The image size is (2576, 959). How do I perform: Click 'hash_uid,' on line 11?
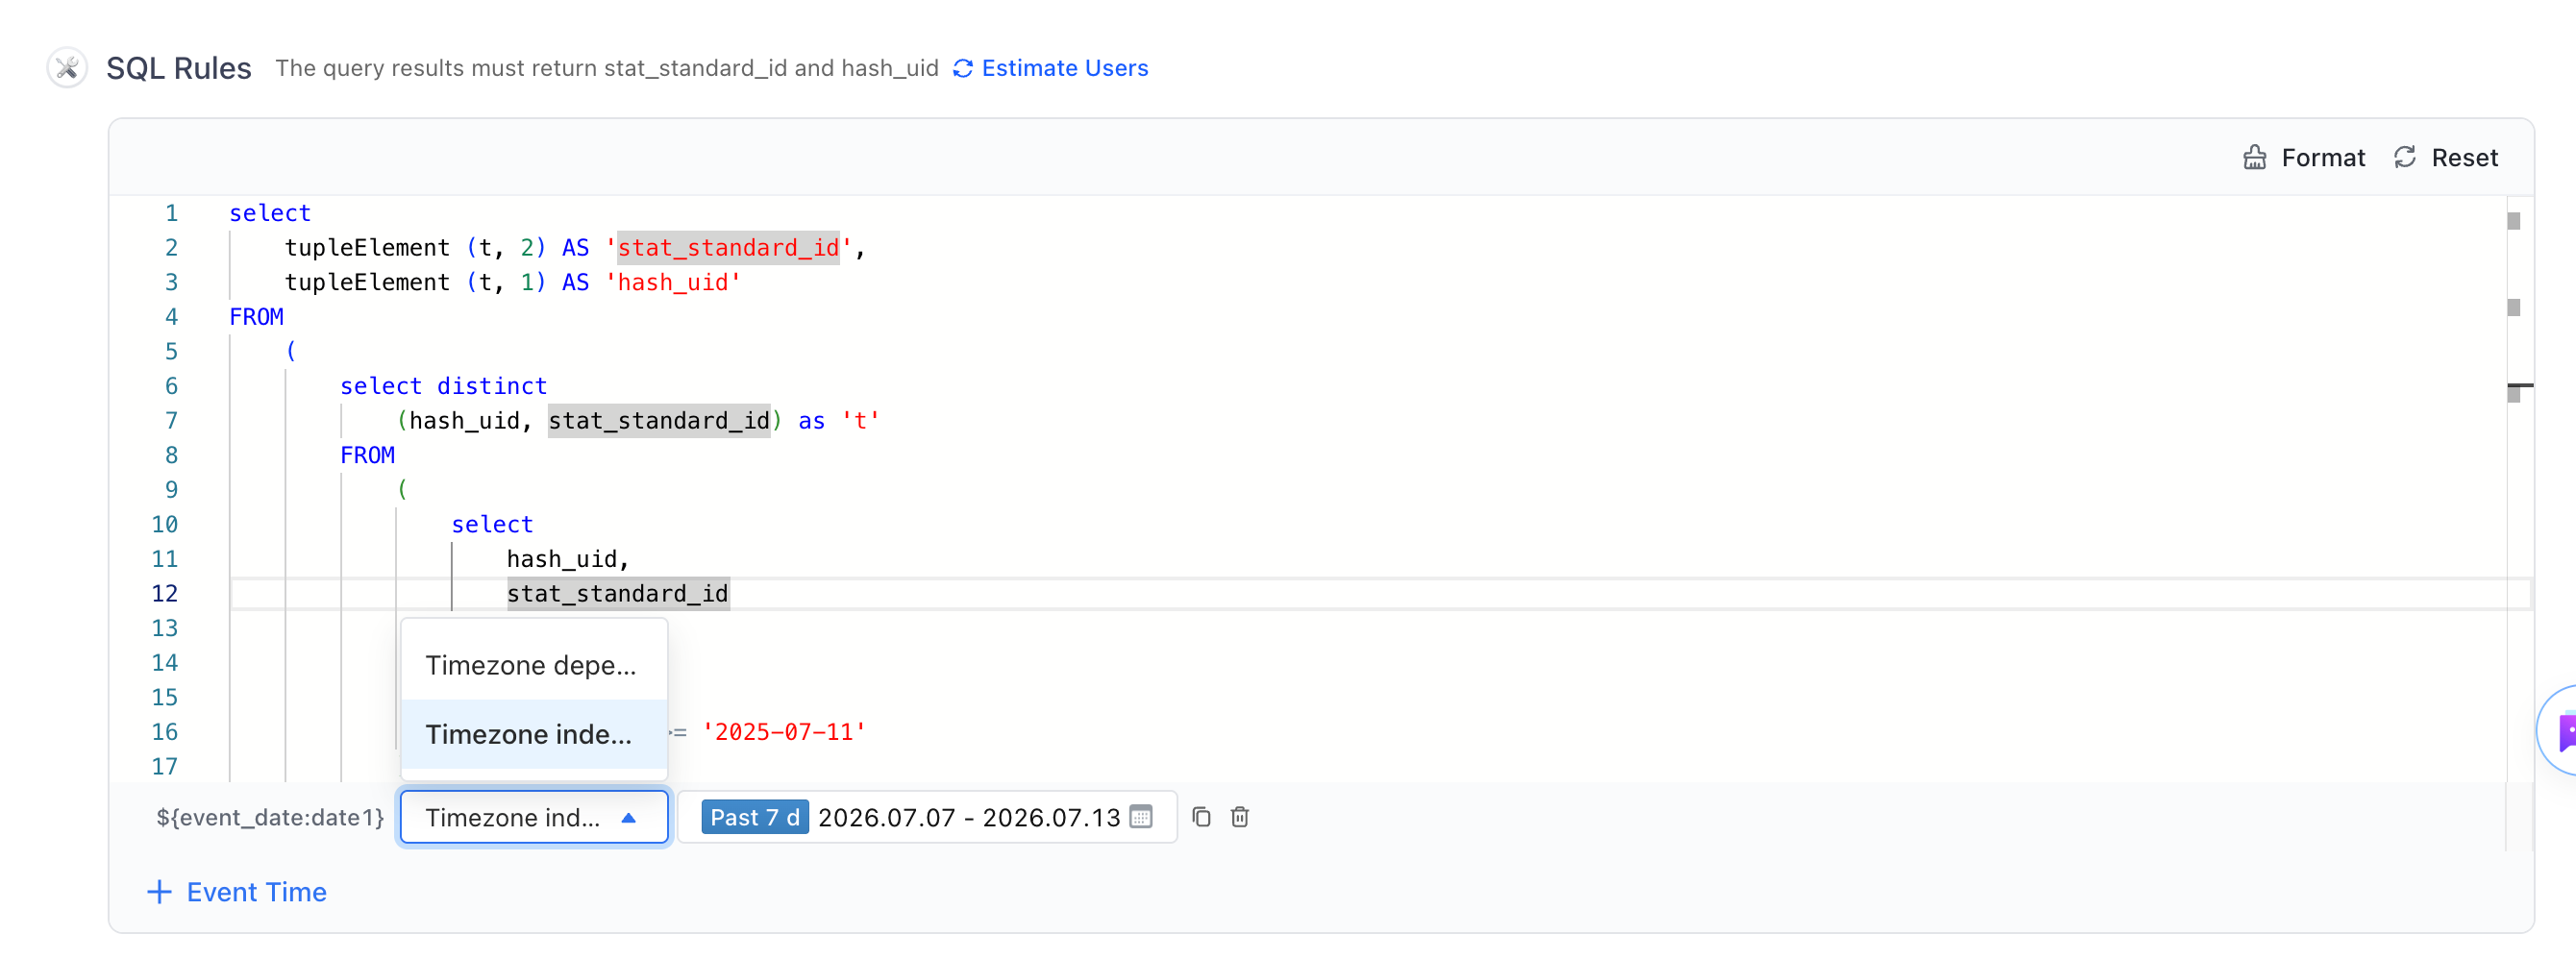568,559
